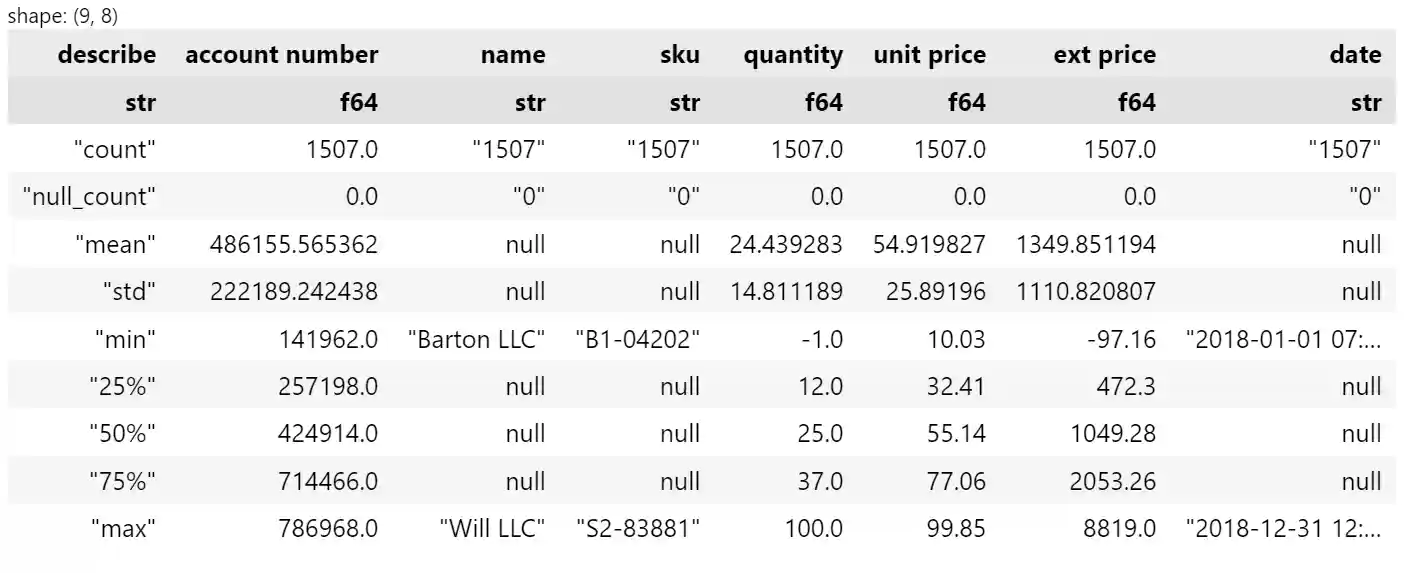Click the "std" row label
1408x573 pixels.
click(x=129, y=292)
